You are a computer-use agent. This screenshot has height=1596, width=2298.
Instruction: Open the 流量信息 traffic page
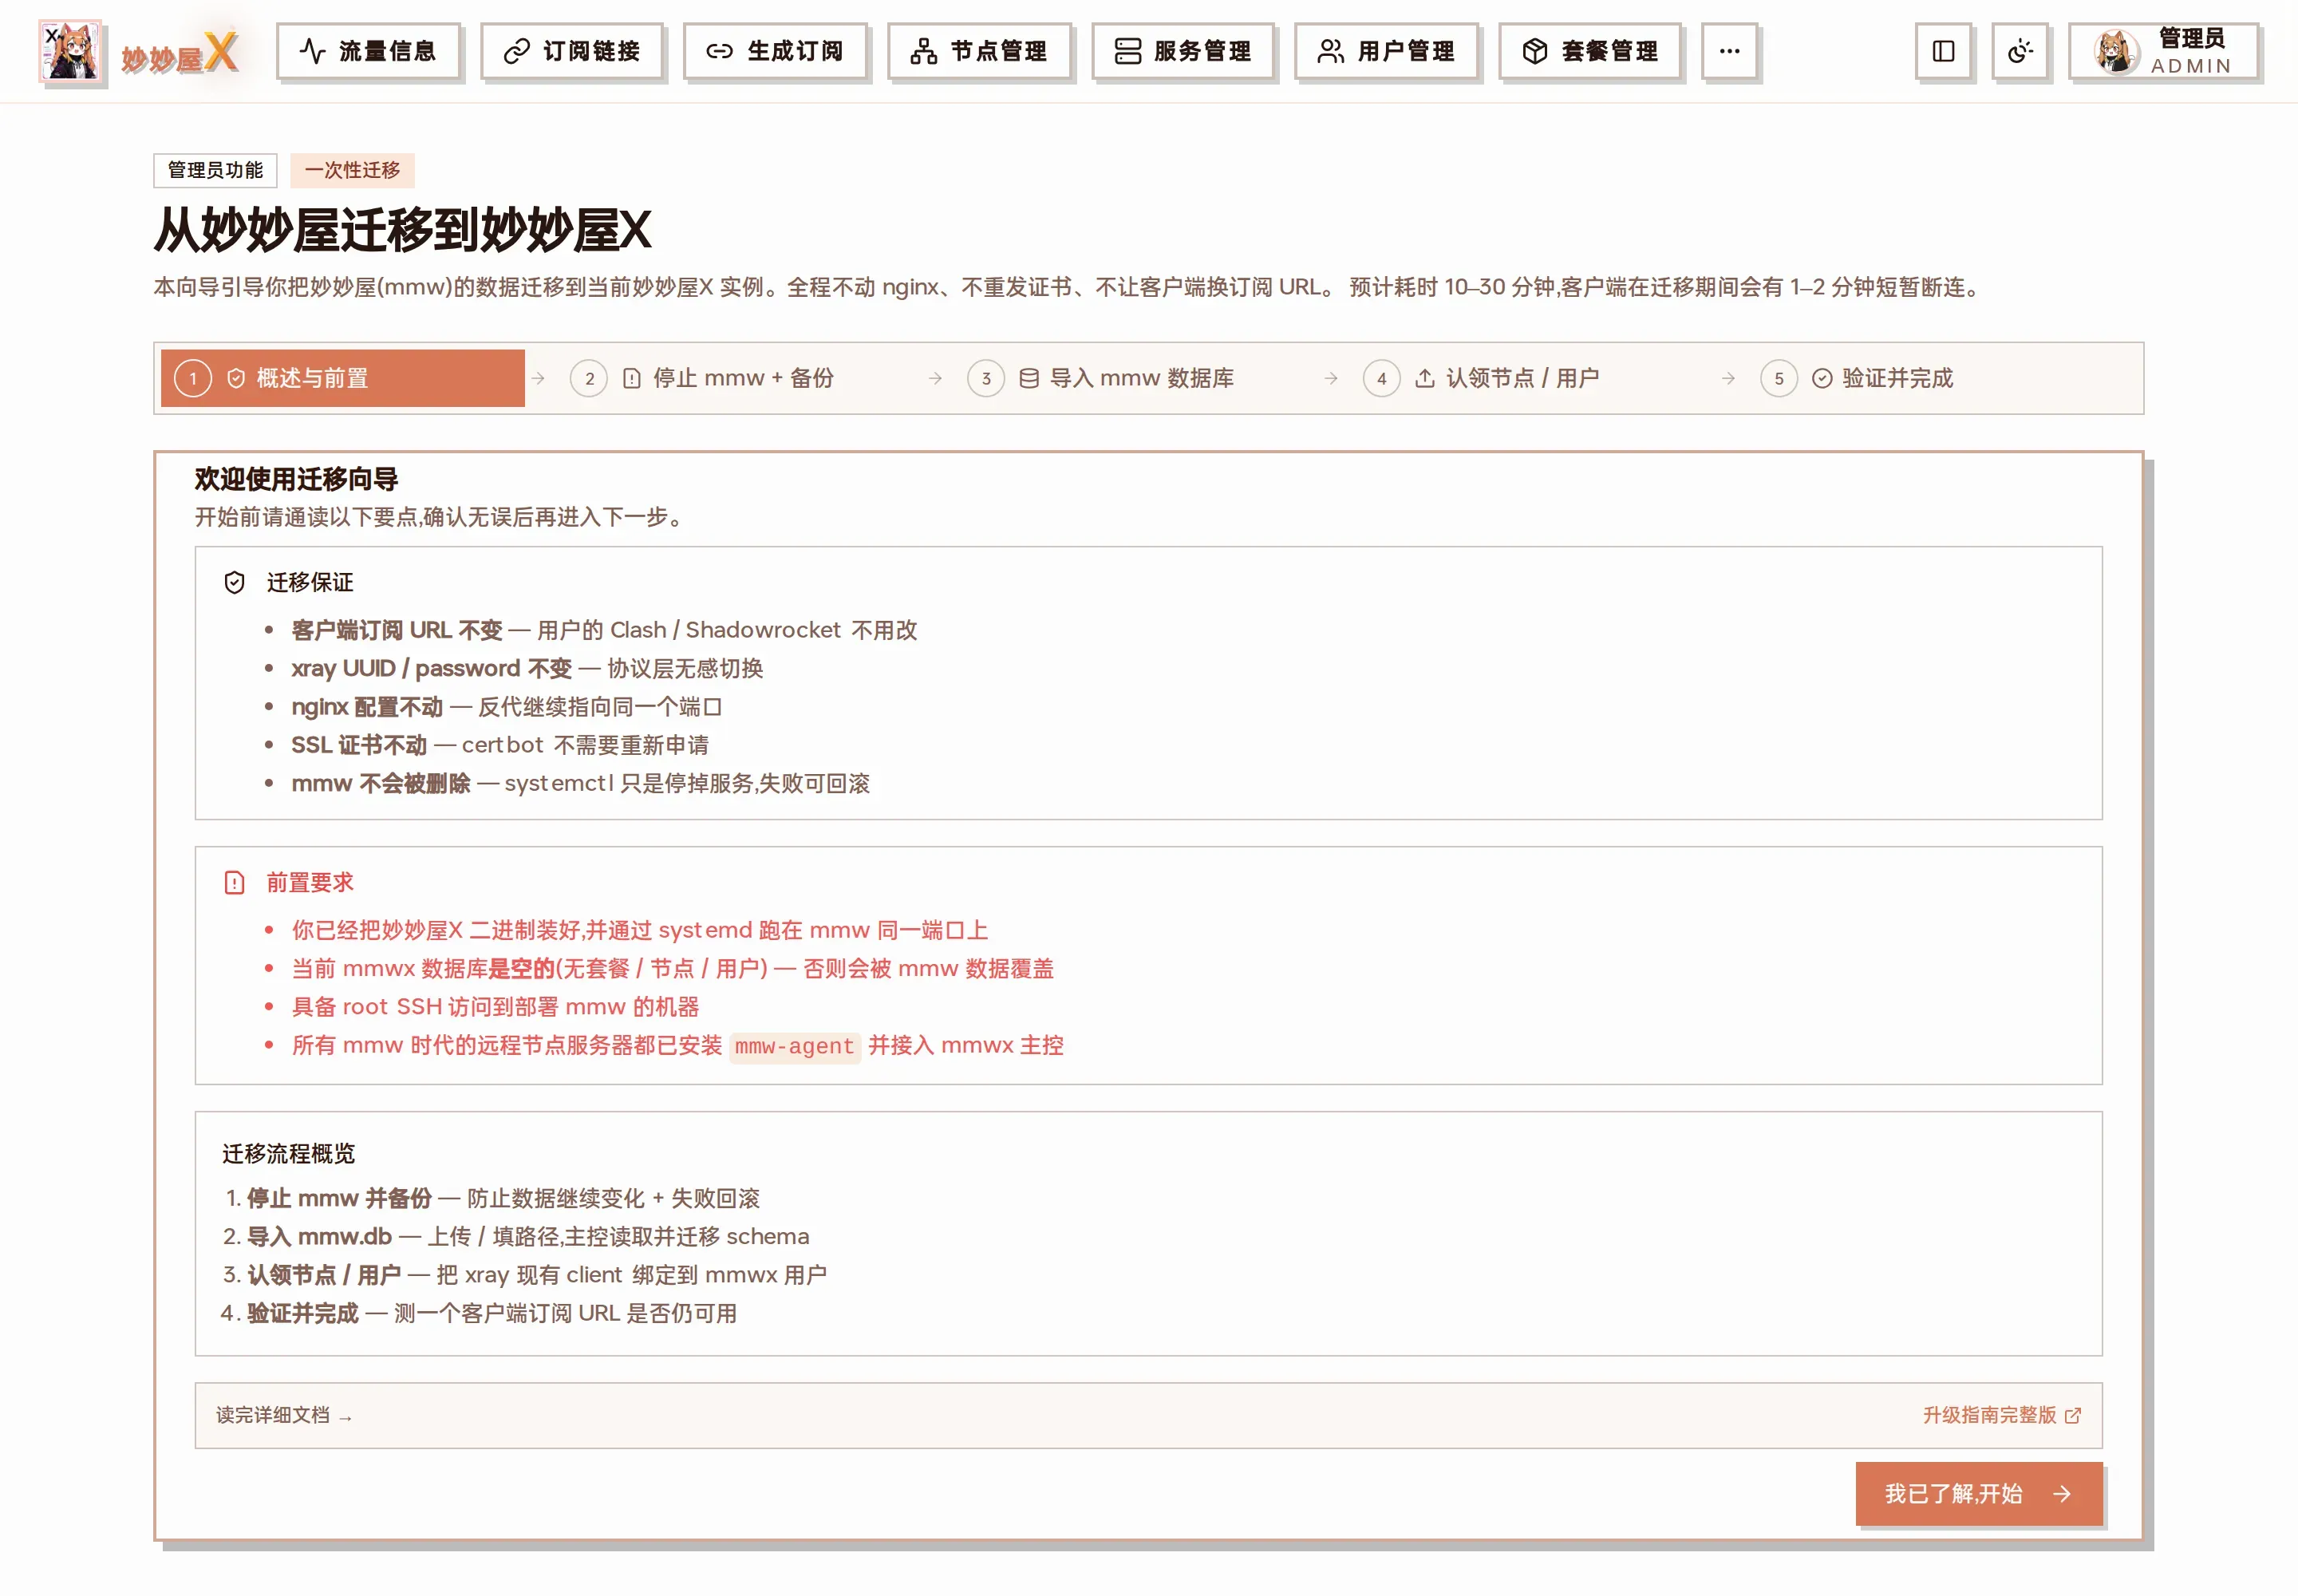coord(368,51)
